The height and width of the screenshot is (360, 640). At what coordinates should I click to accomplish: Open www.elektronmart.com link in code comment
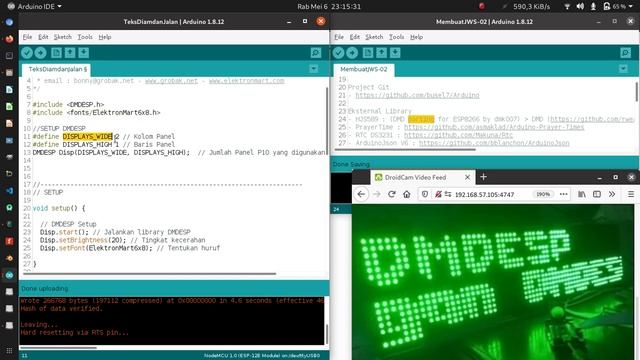(247, 81)
